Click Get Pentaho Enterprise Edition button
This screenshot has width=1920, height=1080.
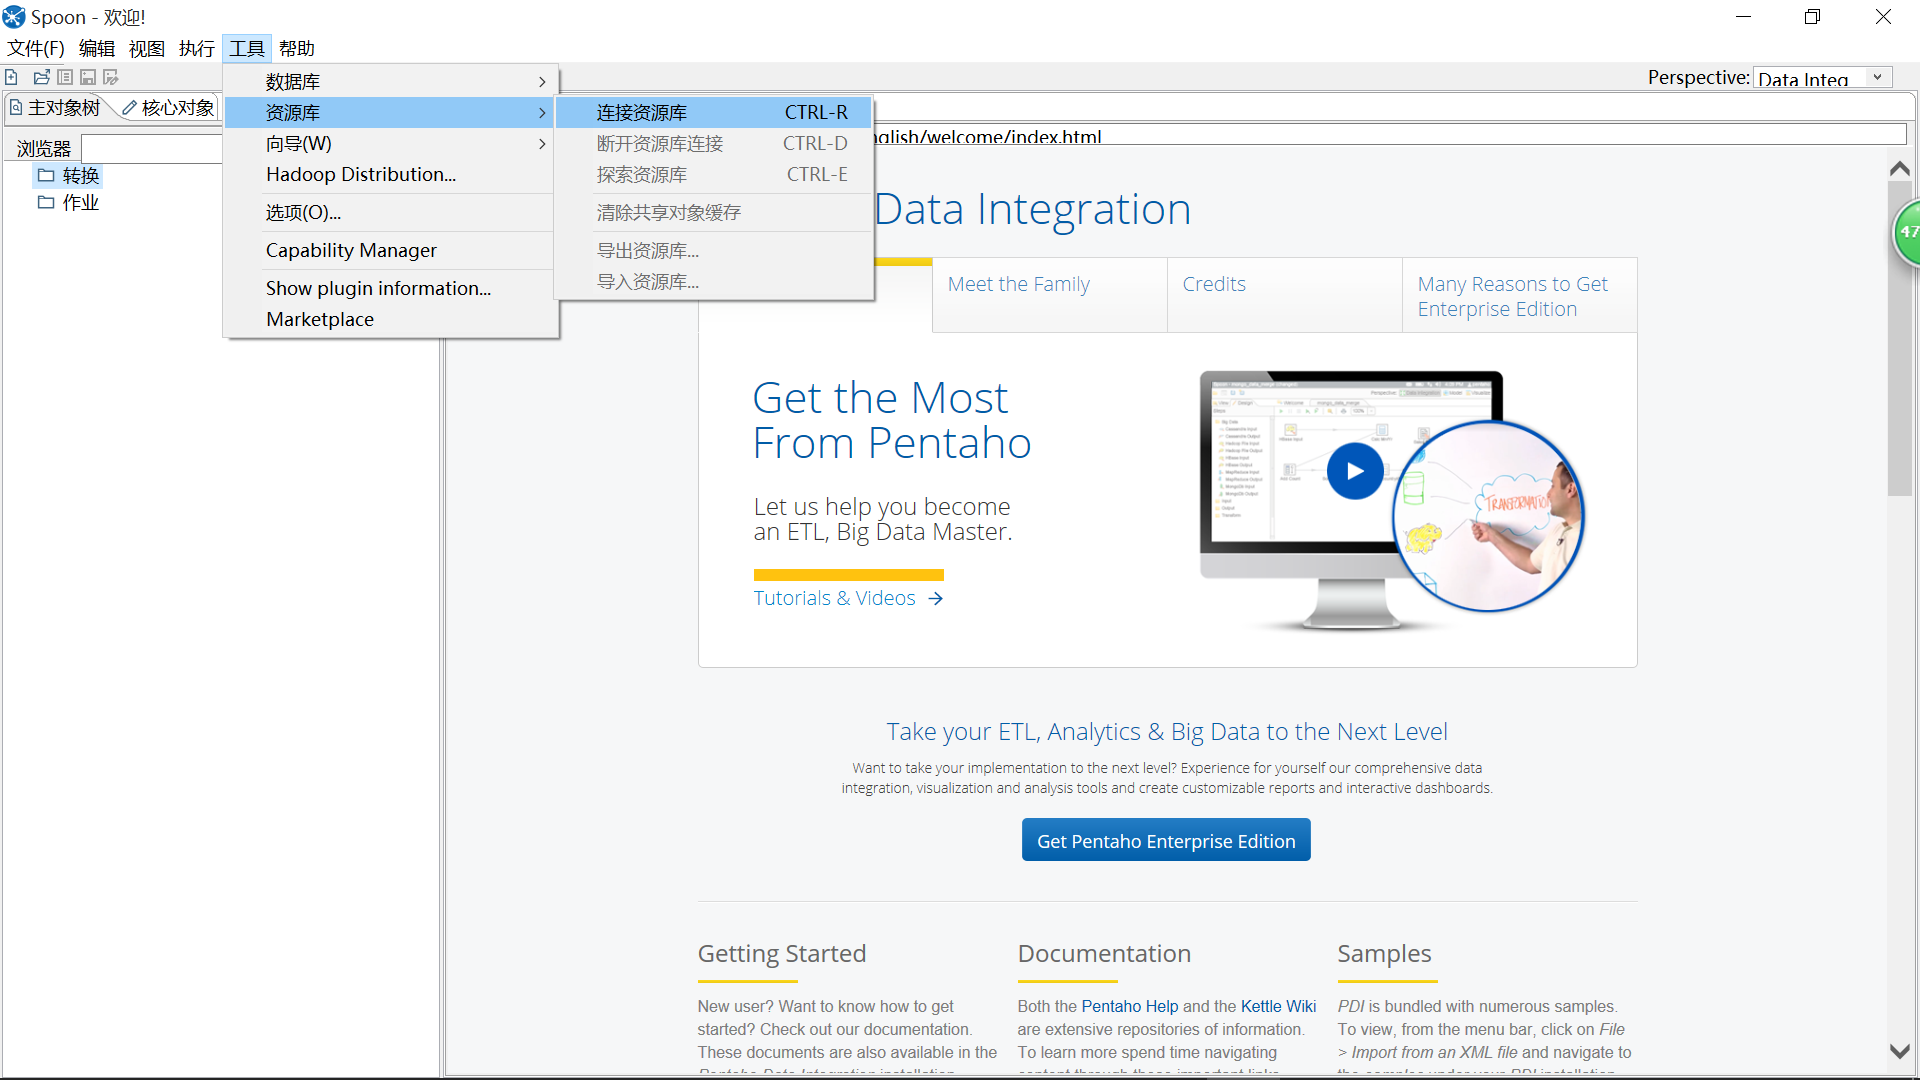pos(1166,841)
